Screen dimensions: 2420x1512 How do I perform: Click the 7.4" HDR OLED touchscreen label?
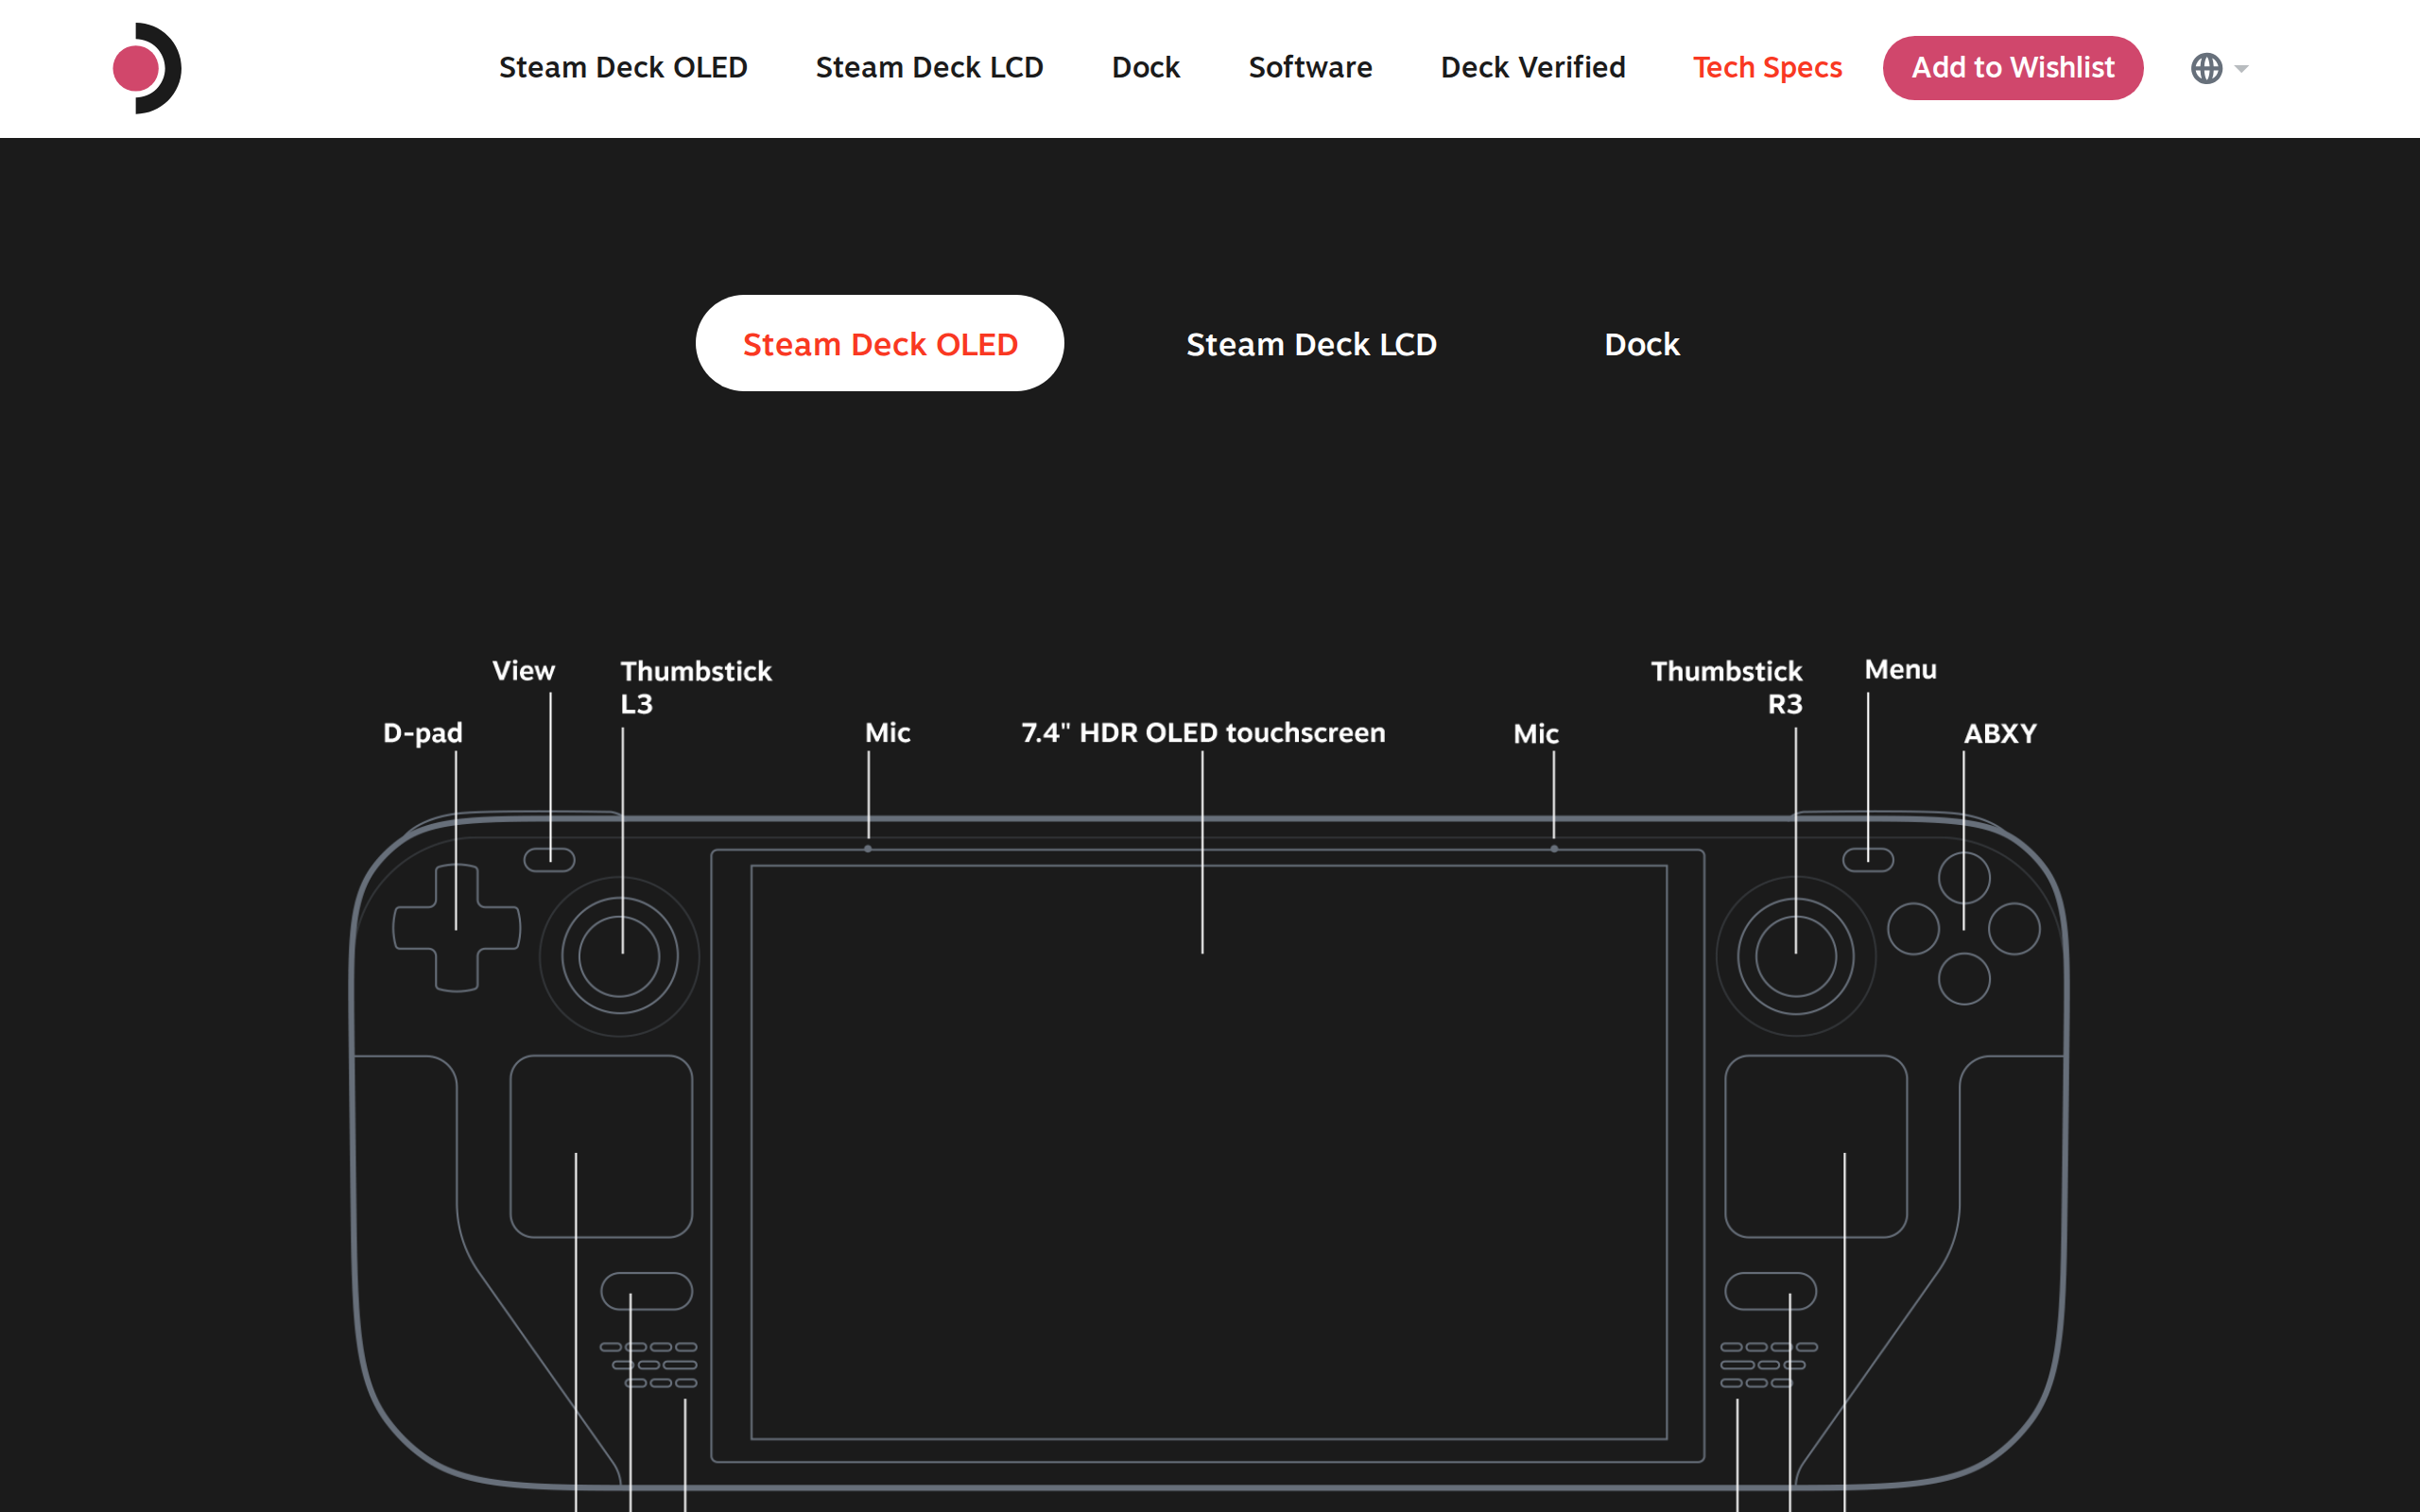(x=1203, y=733)
